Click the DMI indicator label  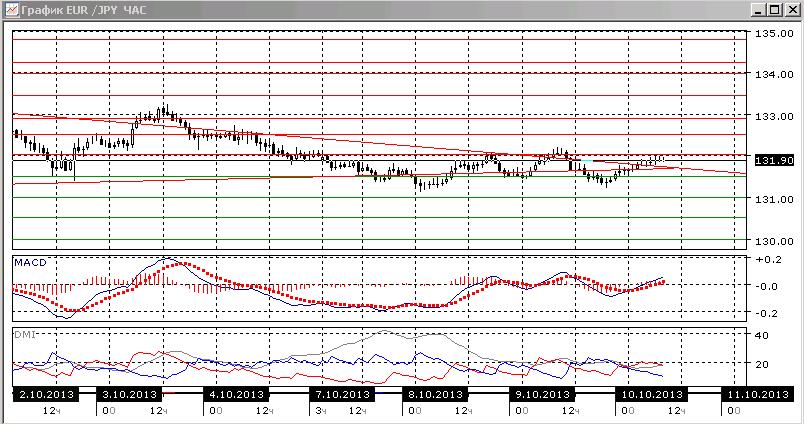(x=24, y=335)
